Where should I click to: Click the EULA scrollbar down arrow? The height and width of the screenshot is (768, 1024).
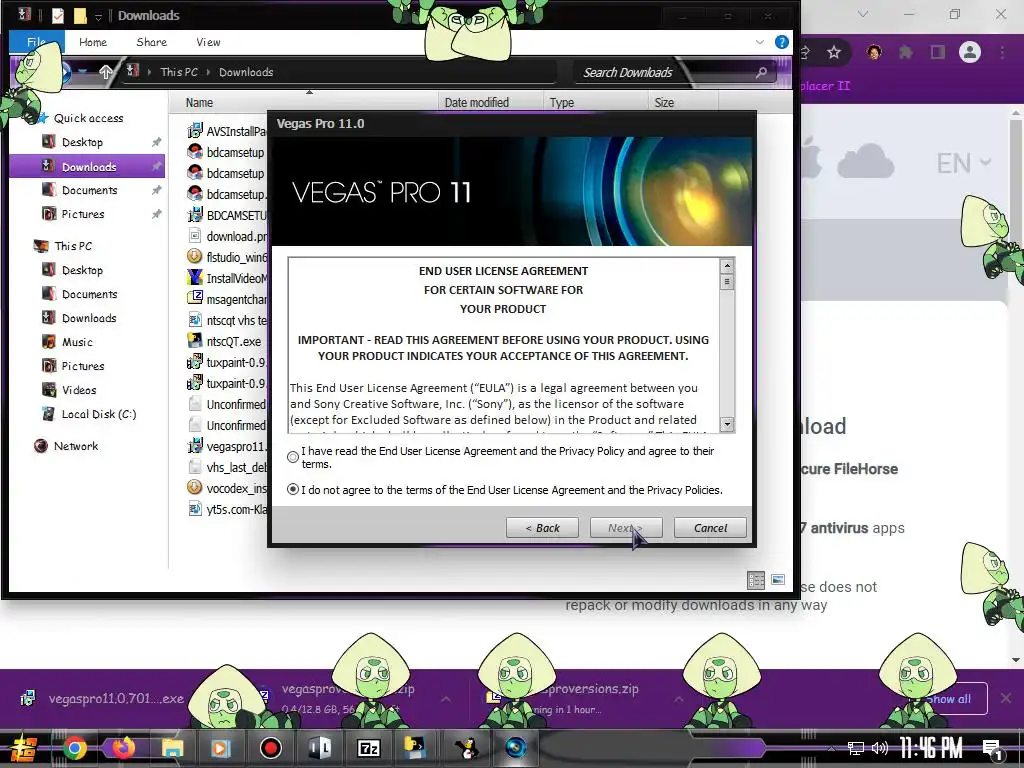coord(727,424)
